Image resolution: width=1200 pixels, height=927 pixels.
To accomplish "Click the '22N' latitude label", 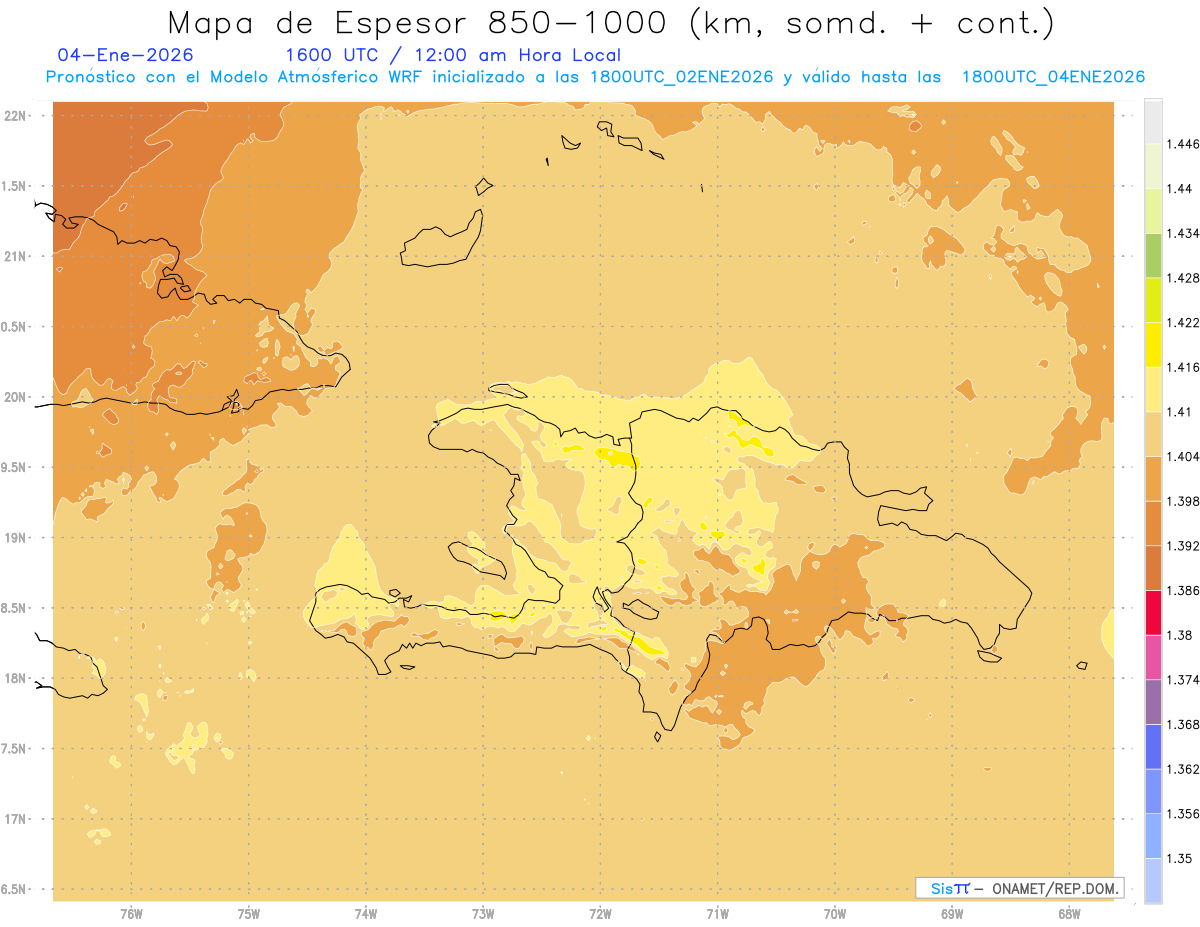I will (15, 116).
